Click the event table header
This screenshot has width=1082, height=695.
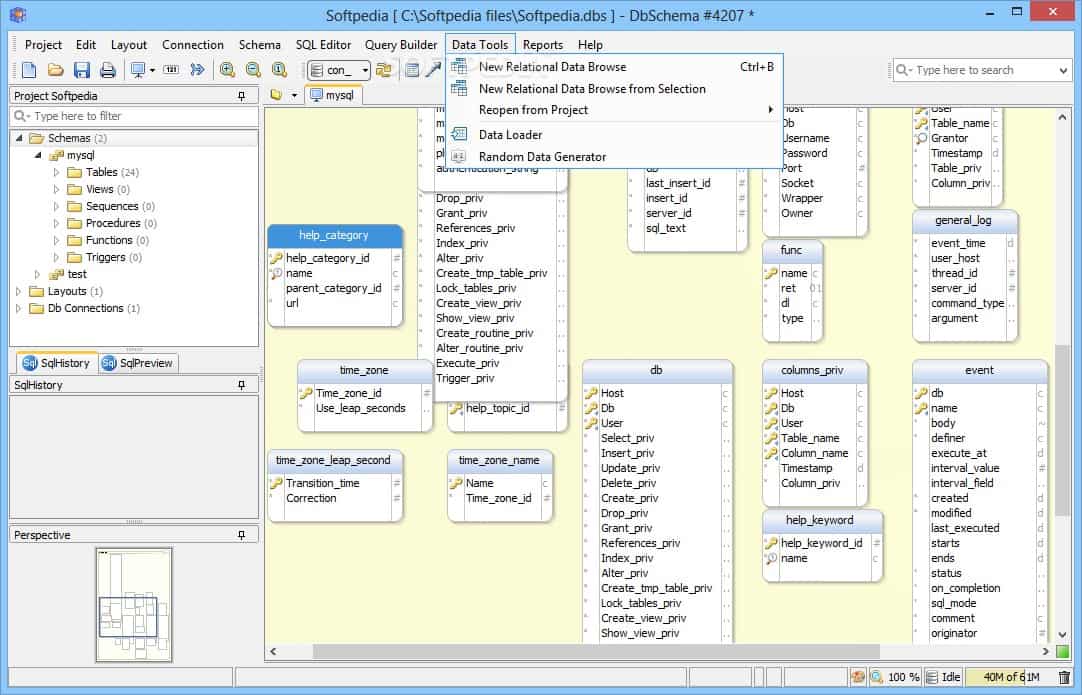coord(980,371)
